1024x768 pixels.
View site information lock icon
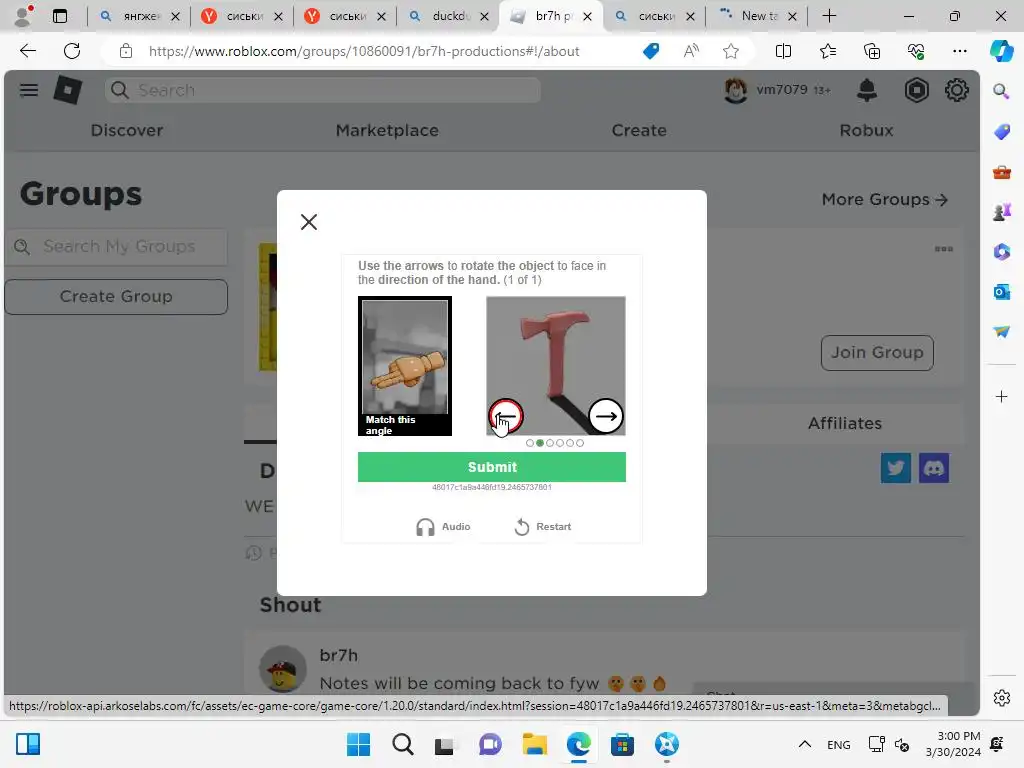tap(125, 51)
